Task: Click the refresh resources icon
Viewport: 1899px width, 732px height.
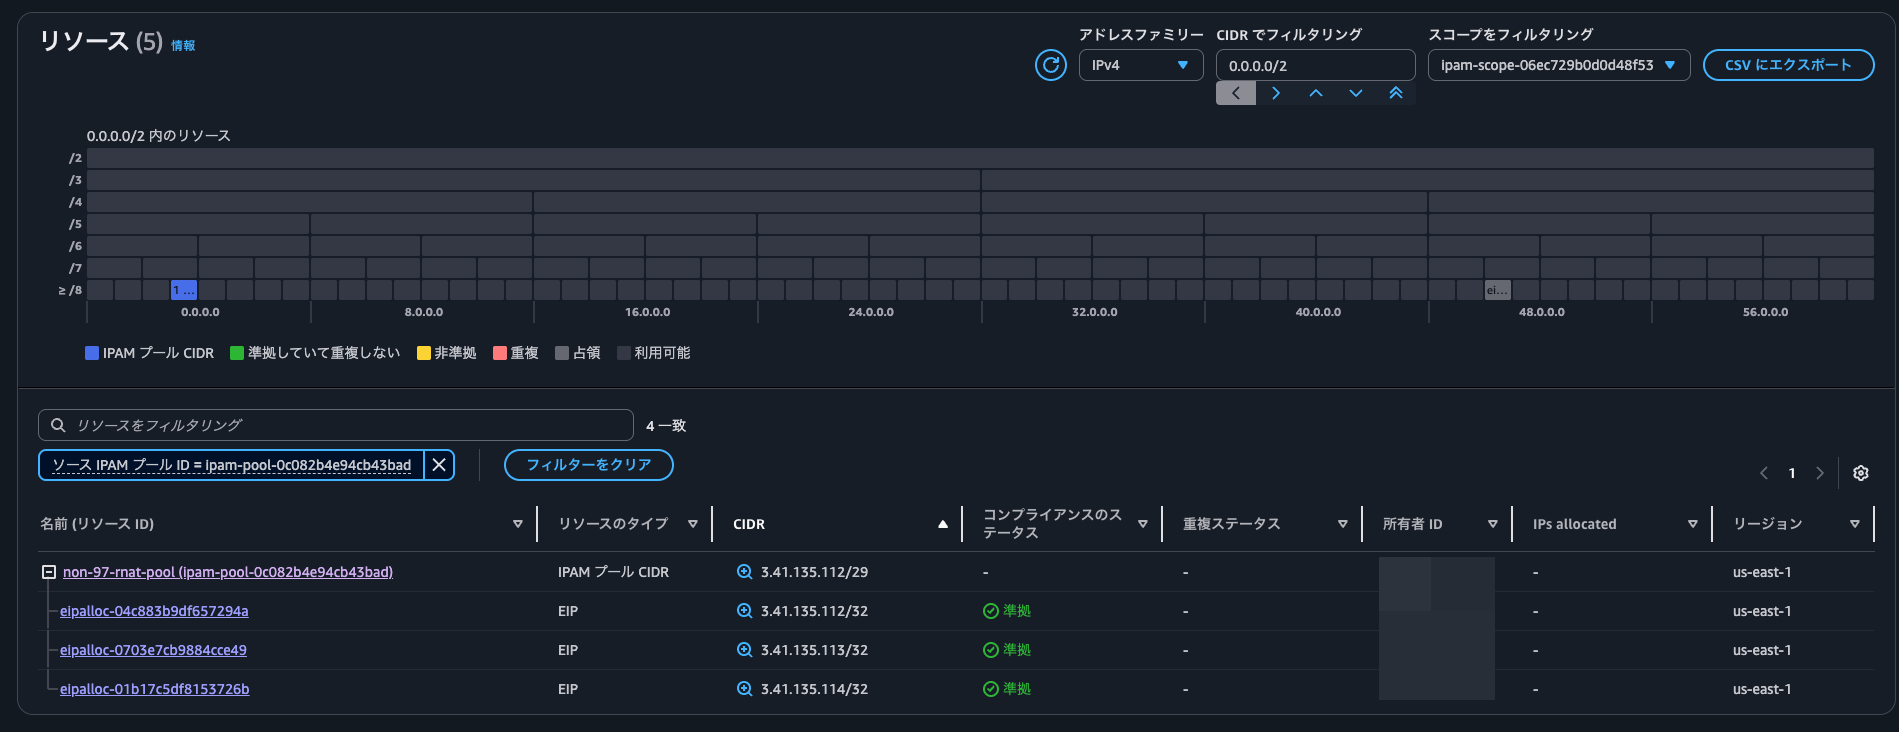Action: tap(1050, 66)
